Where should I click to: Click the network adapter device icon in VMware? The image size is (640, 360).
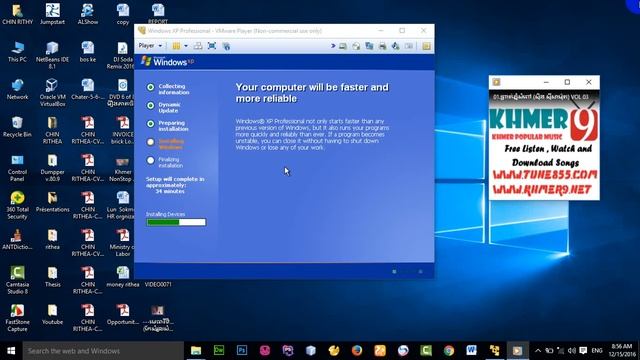coord(369,46)
